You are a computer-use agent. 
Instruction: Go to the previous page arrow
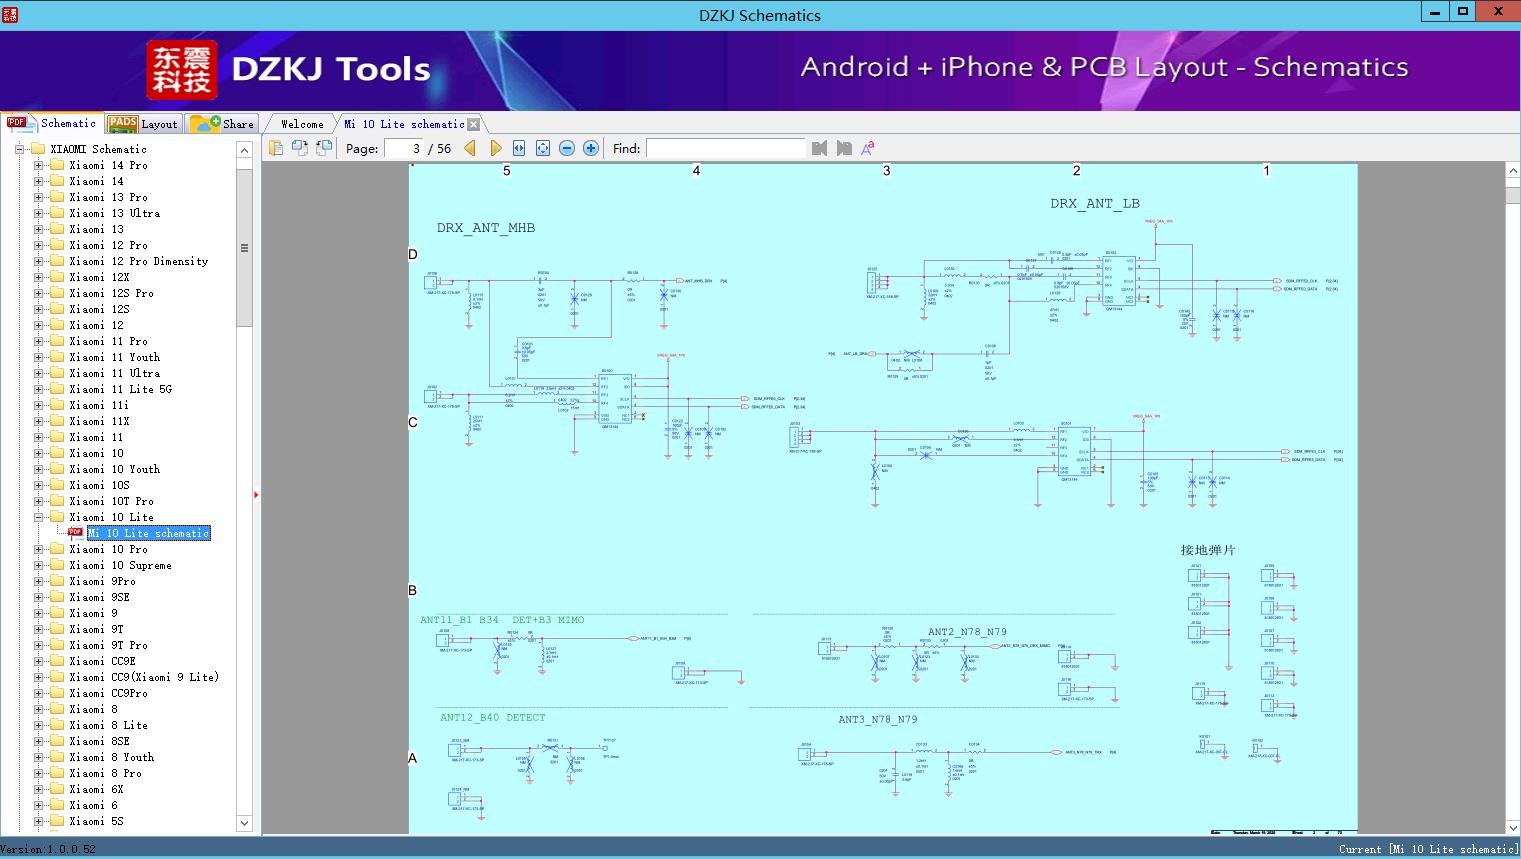pyautogui.click(x=470, y=148)
